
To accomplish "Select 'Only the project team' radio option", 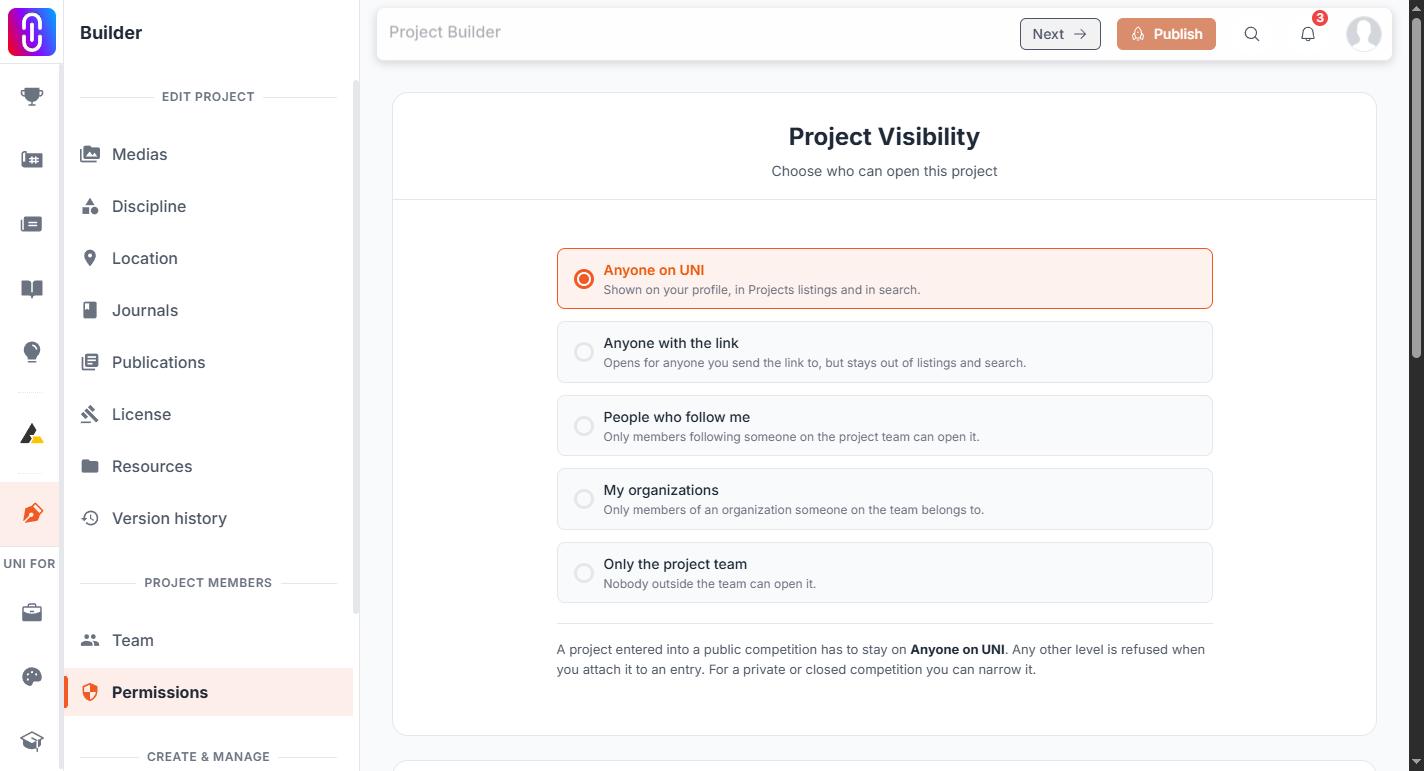I will click(x=884, y=573).
